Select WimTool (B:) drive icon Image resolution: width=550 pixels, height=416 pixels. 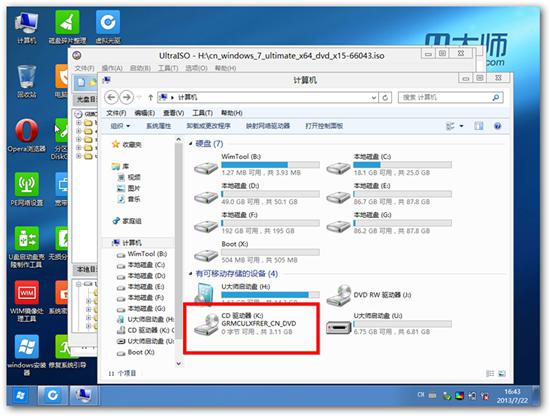pyautogui.click(x=206, y=167)
